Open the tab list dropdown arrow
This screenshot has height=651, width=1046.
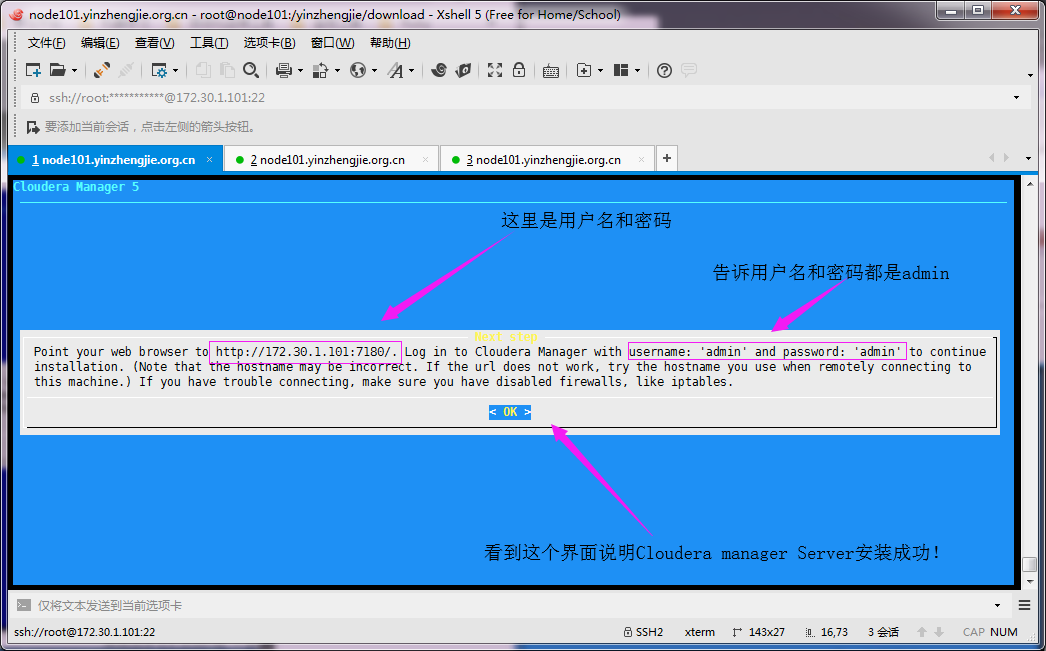(x=1028, y=159)
